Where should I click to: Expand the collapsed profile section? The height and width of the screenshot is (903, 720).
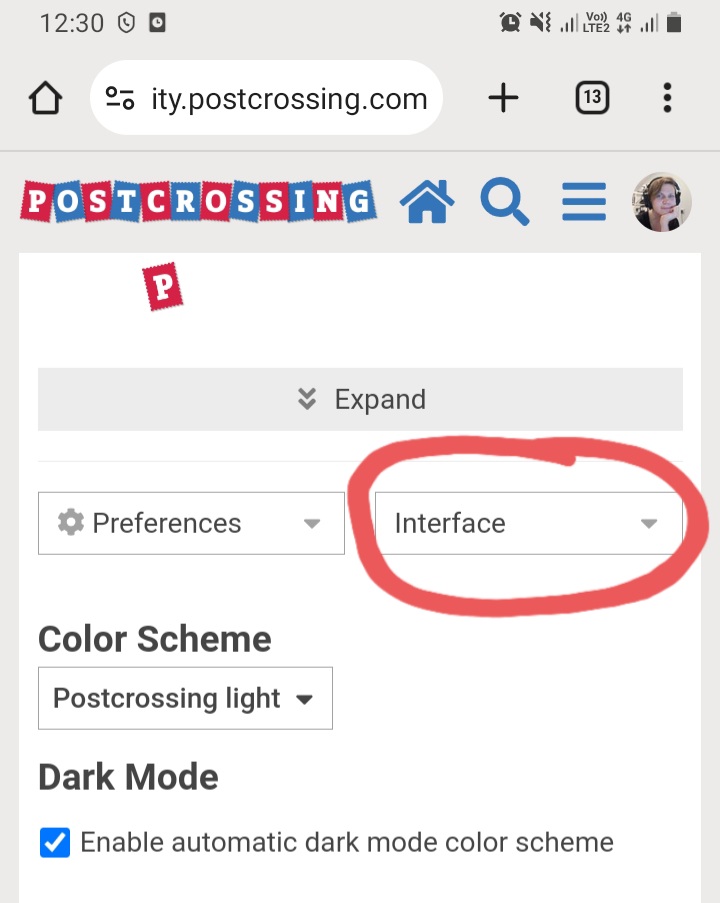point(361,399)
